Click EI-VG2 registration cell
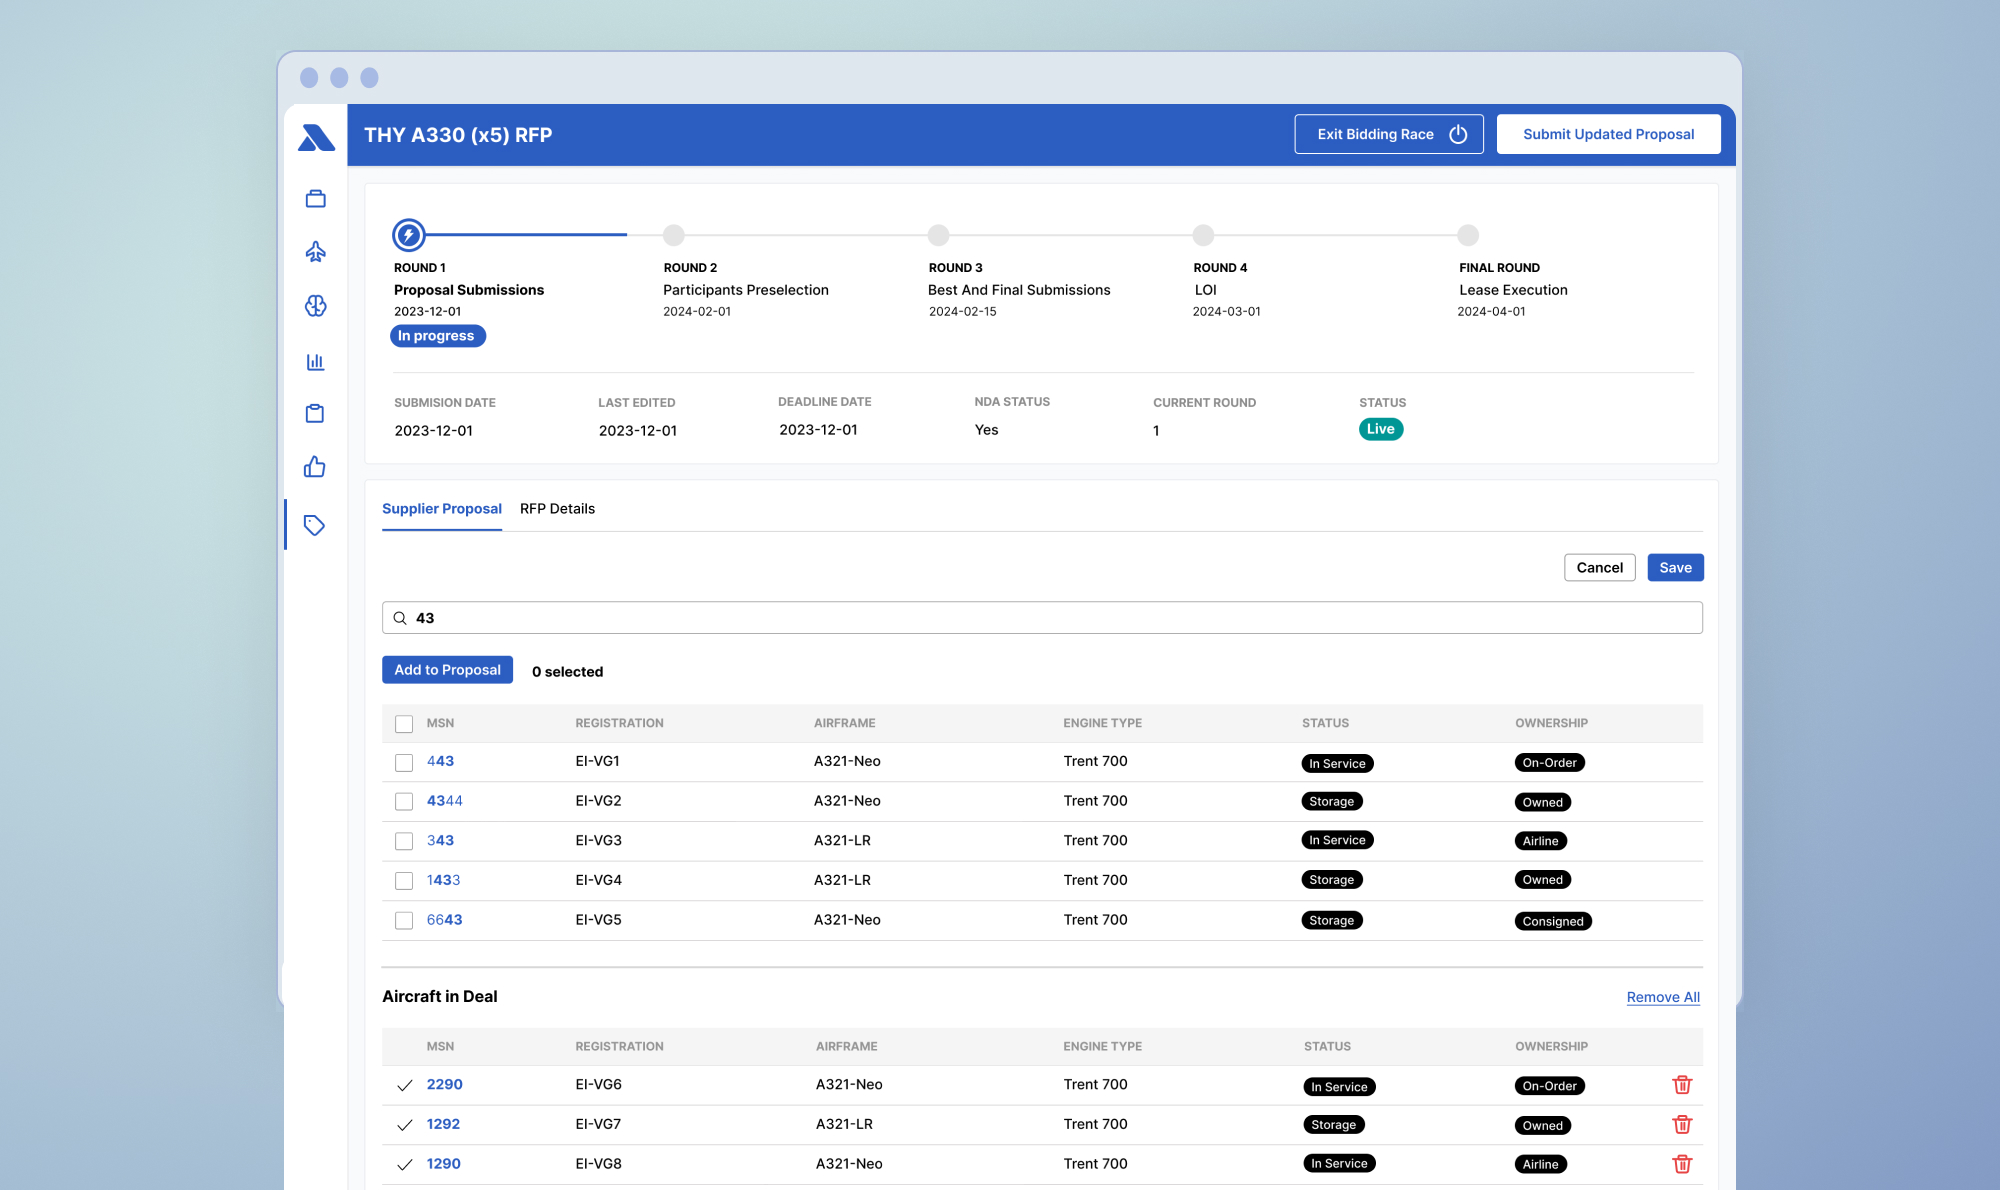 point(598,801)
